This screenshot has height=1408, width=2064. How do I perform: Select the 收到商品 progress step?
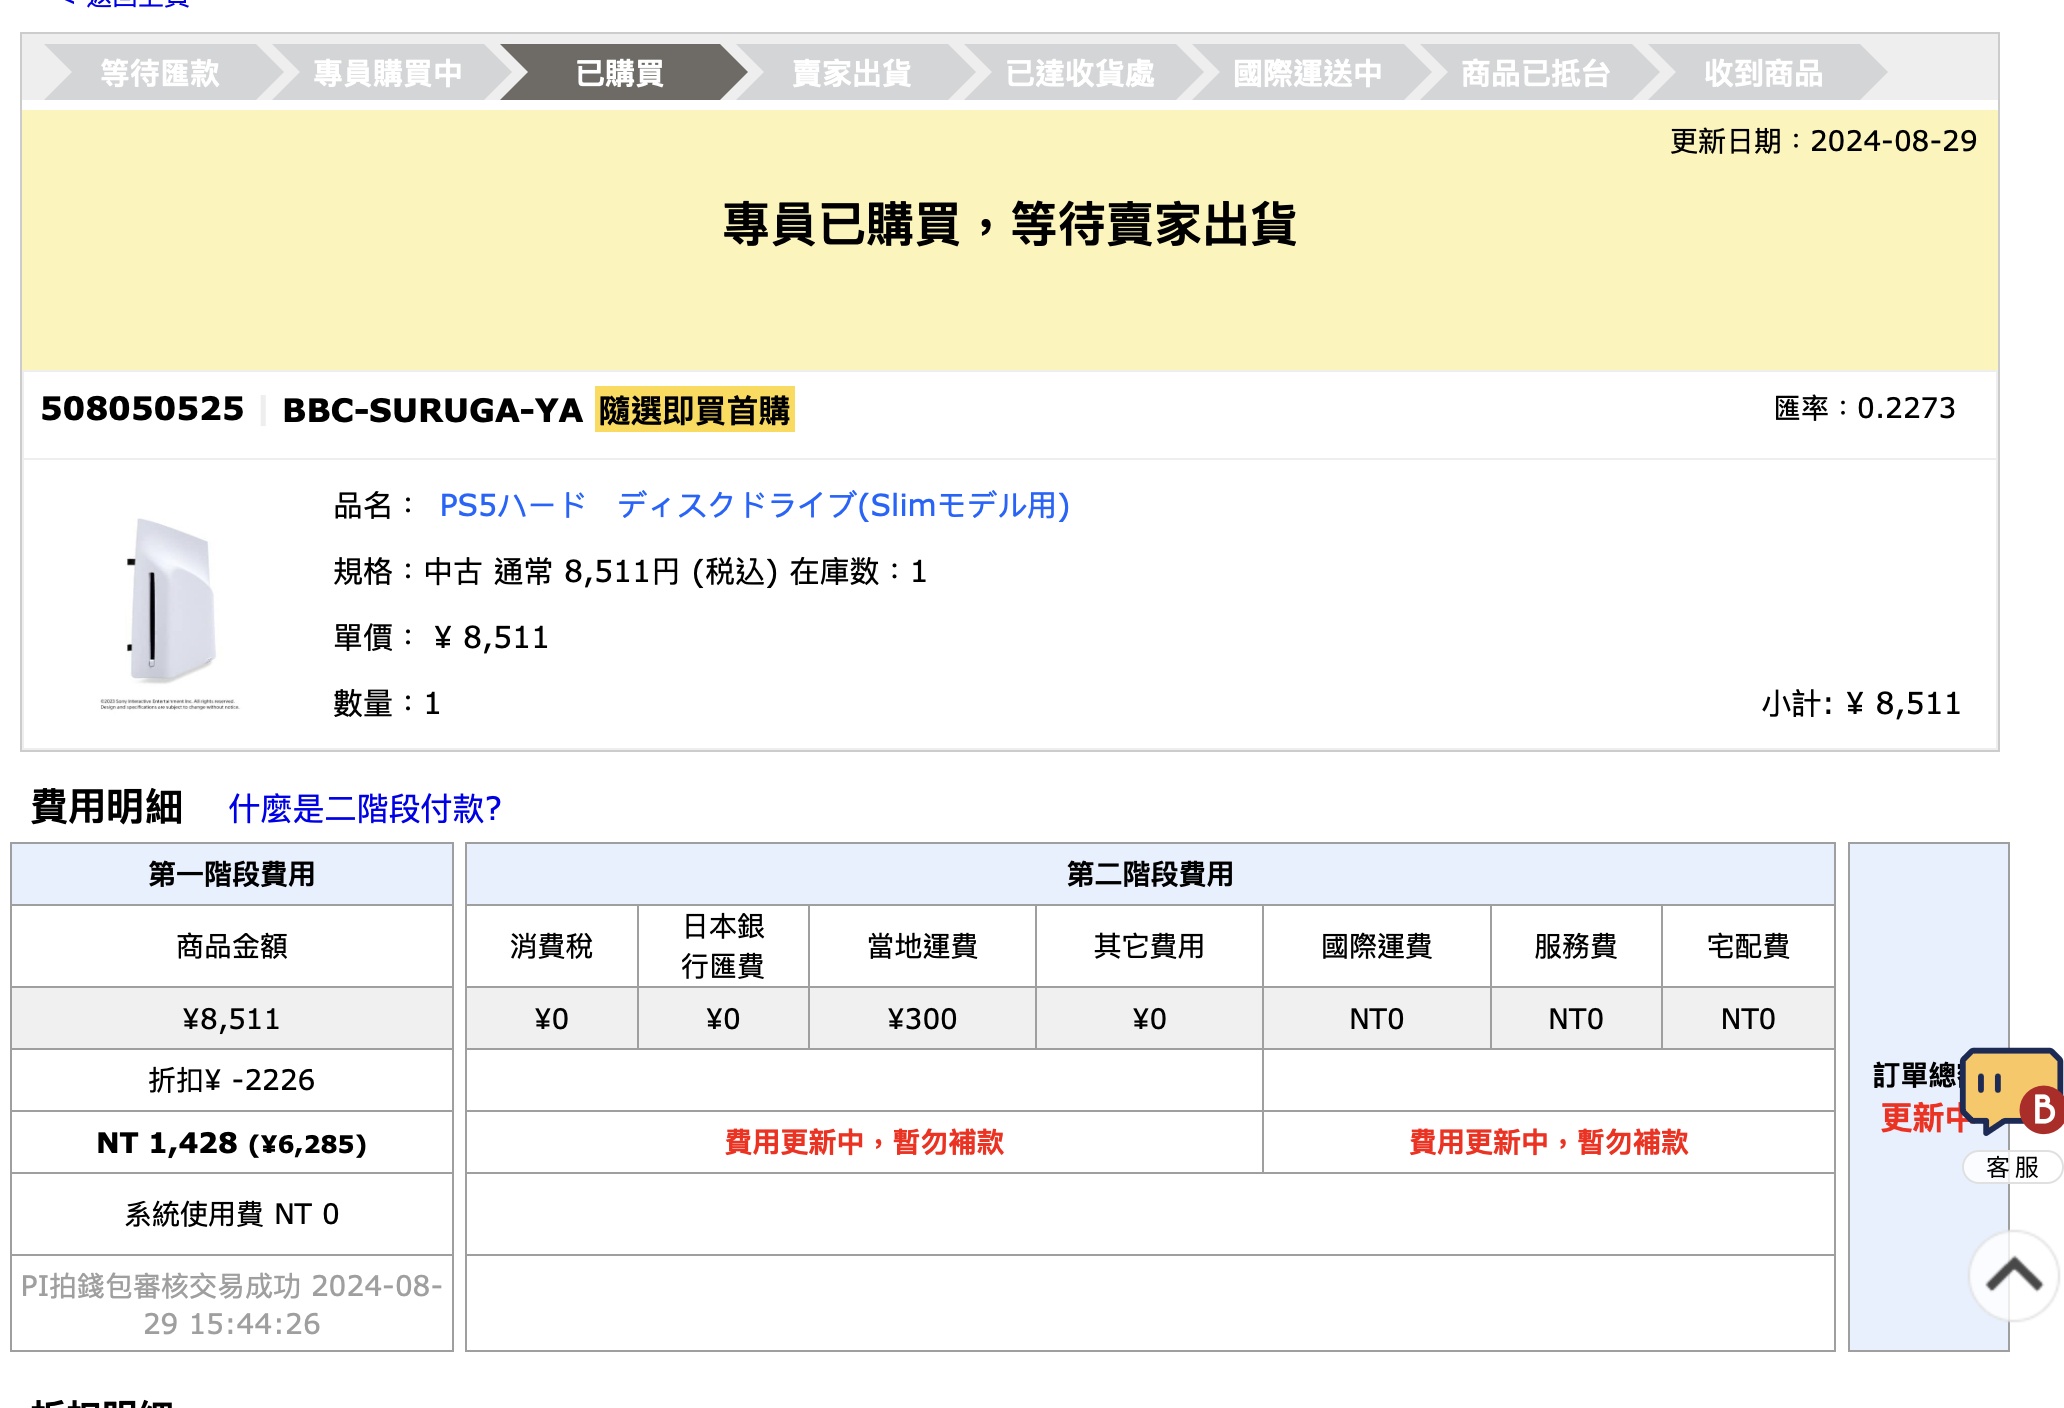point(1764,73)
